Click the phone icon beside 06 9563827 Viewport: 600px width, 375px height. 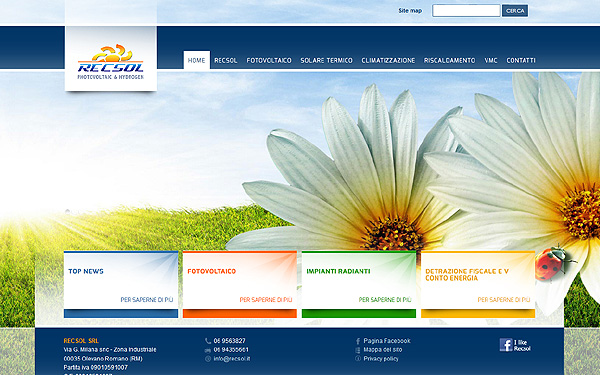click(208, 341)
